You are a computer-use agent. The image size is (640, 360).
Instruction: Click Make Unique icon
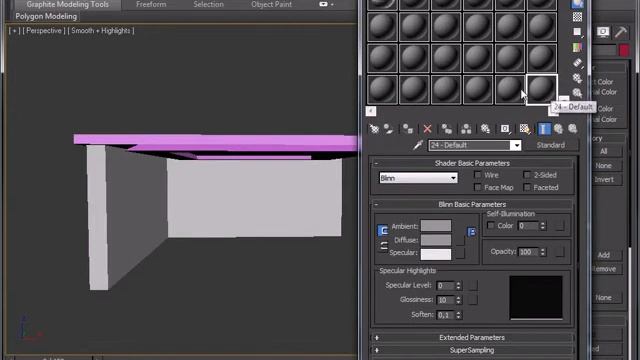466,129
